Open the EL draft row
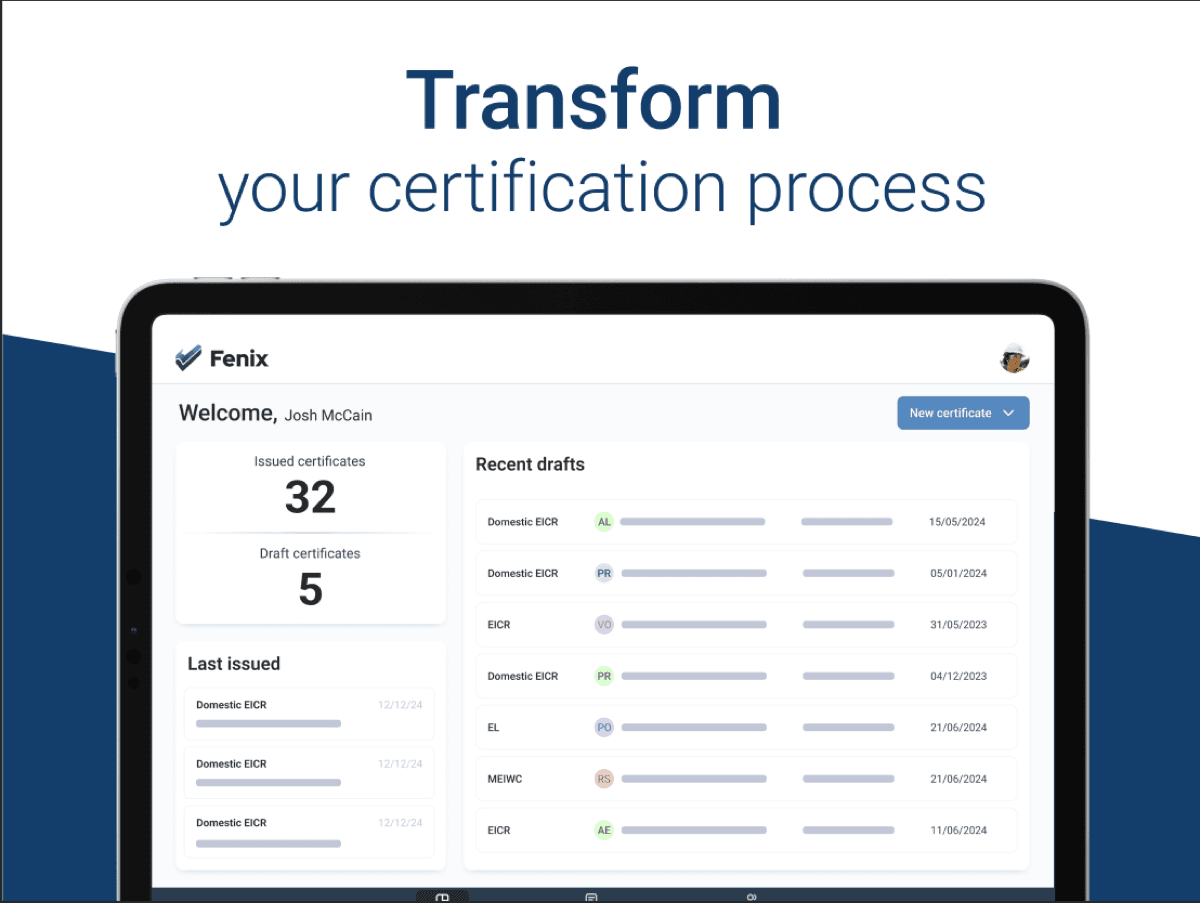Viewport: 1200px width, 903px height. point(745,728)
